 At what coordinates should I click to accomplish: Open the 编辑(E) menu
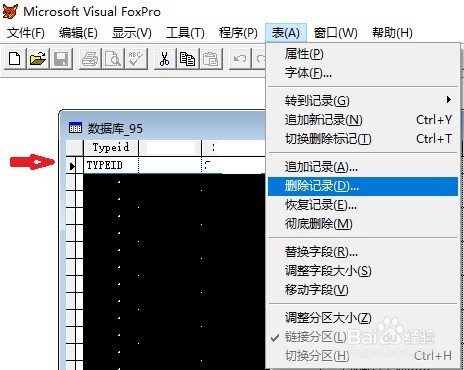click(78, 33)
